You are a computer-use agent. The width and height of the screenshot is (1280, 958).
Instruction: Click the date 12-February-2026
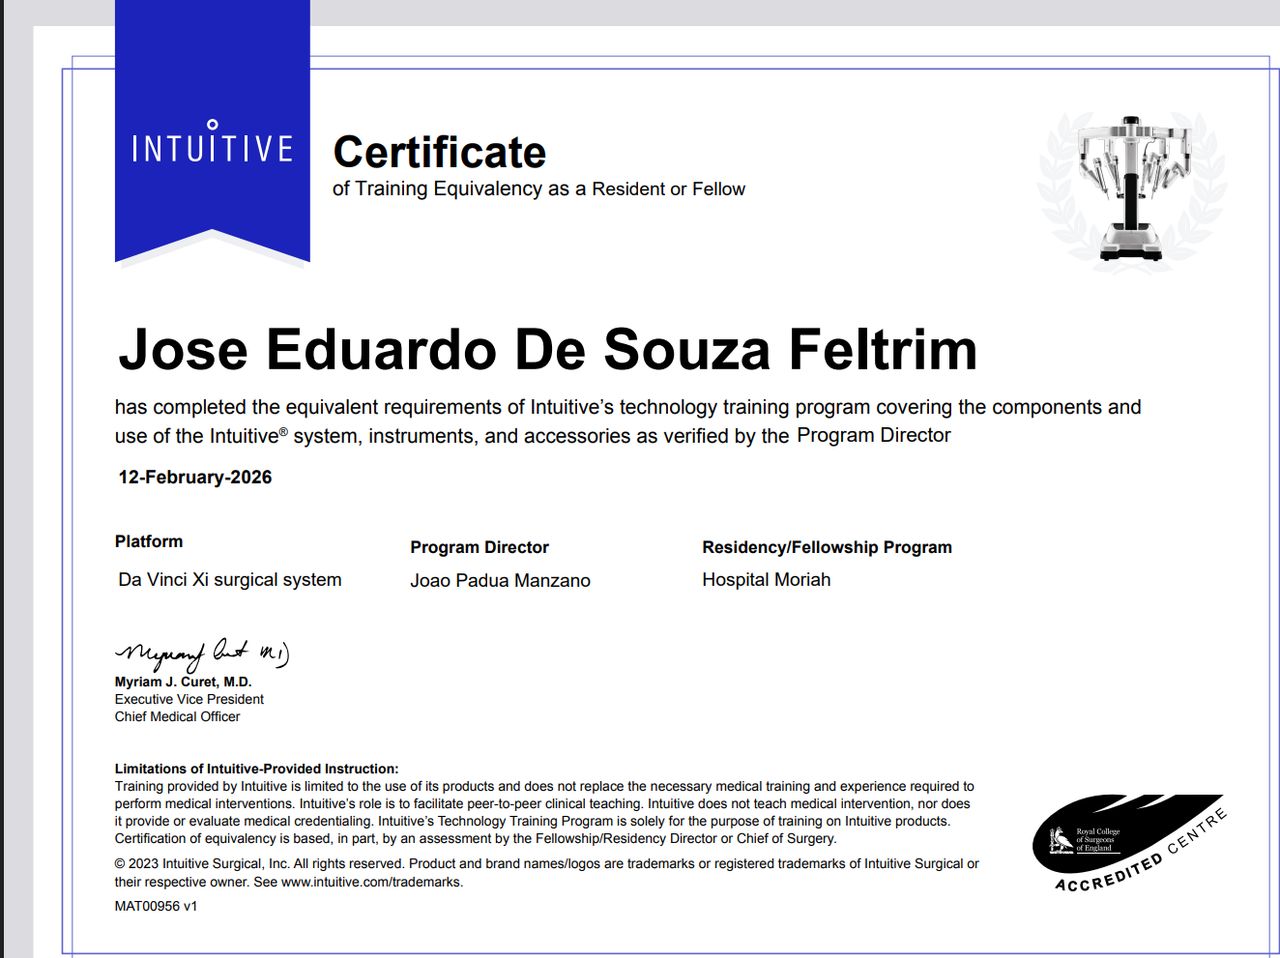(x=195, y=477)
